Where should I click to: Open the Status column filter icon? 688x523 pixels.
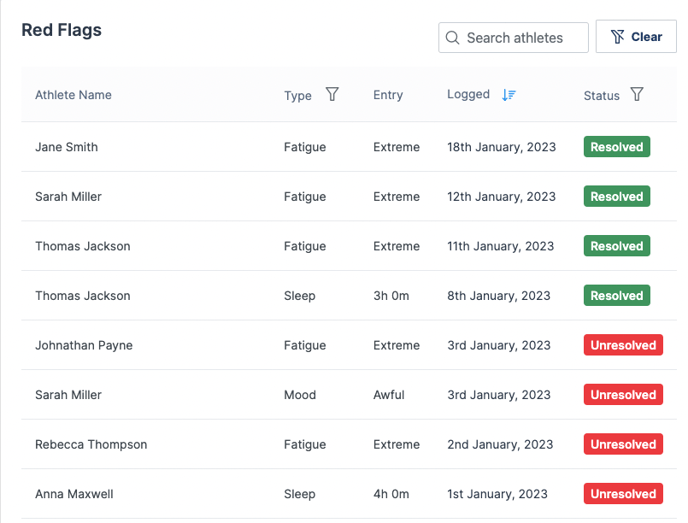tap(637, 94)
